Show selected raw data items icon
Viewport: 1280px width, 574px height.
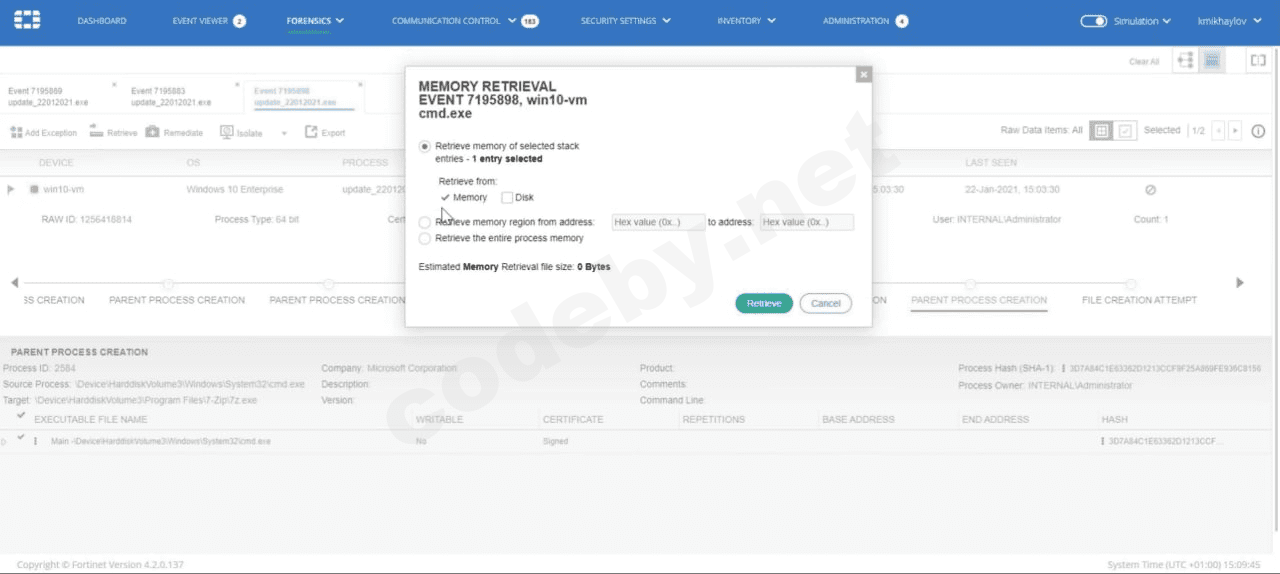1125,131
